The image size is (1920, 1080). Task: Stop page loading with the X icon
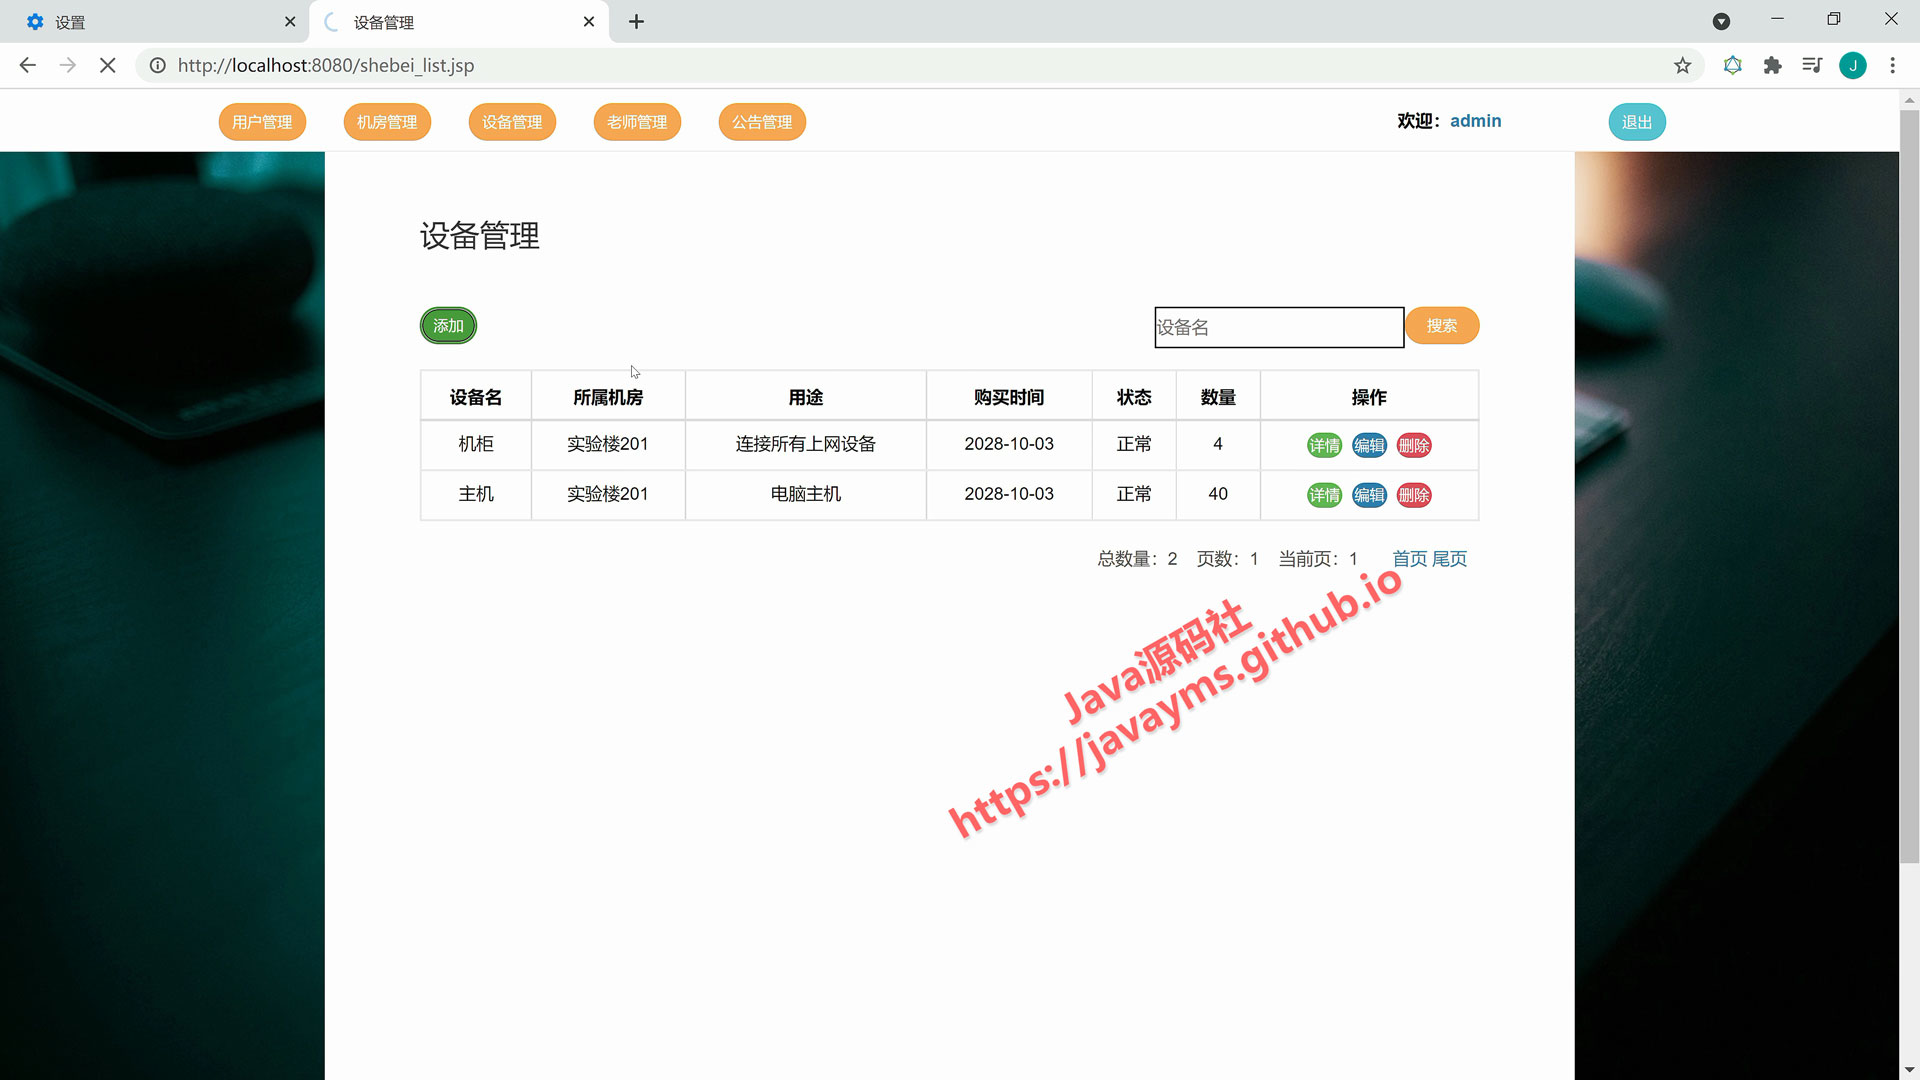108,65
